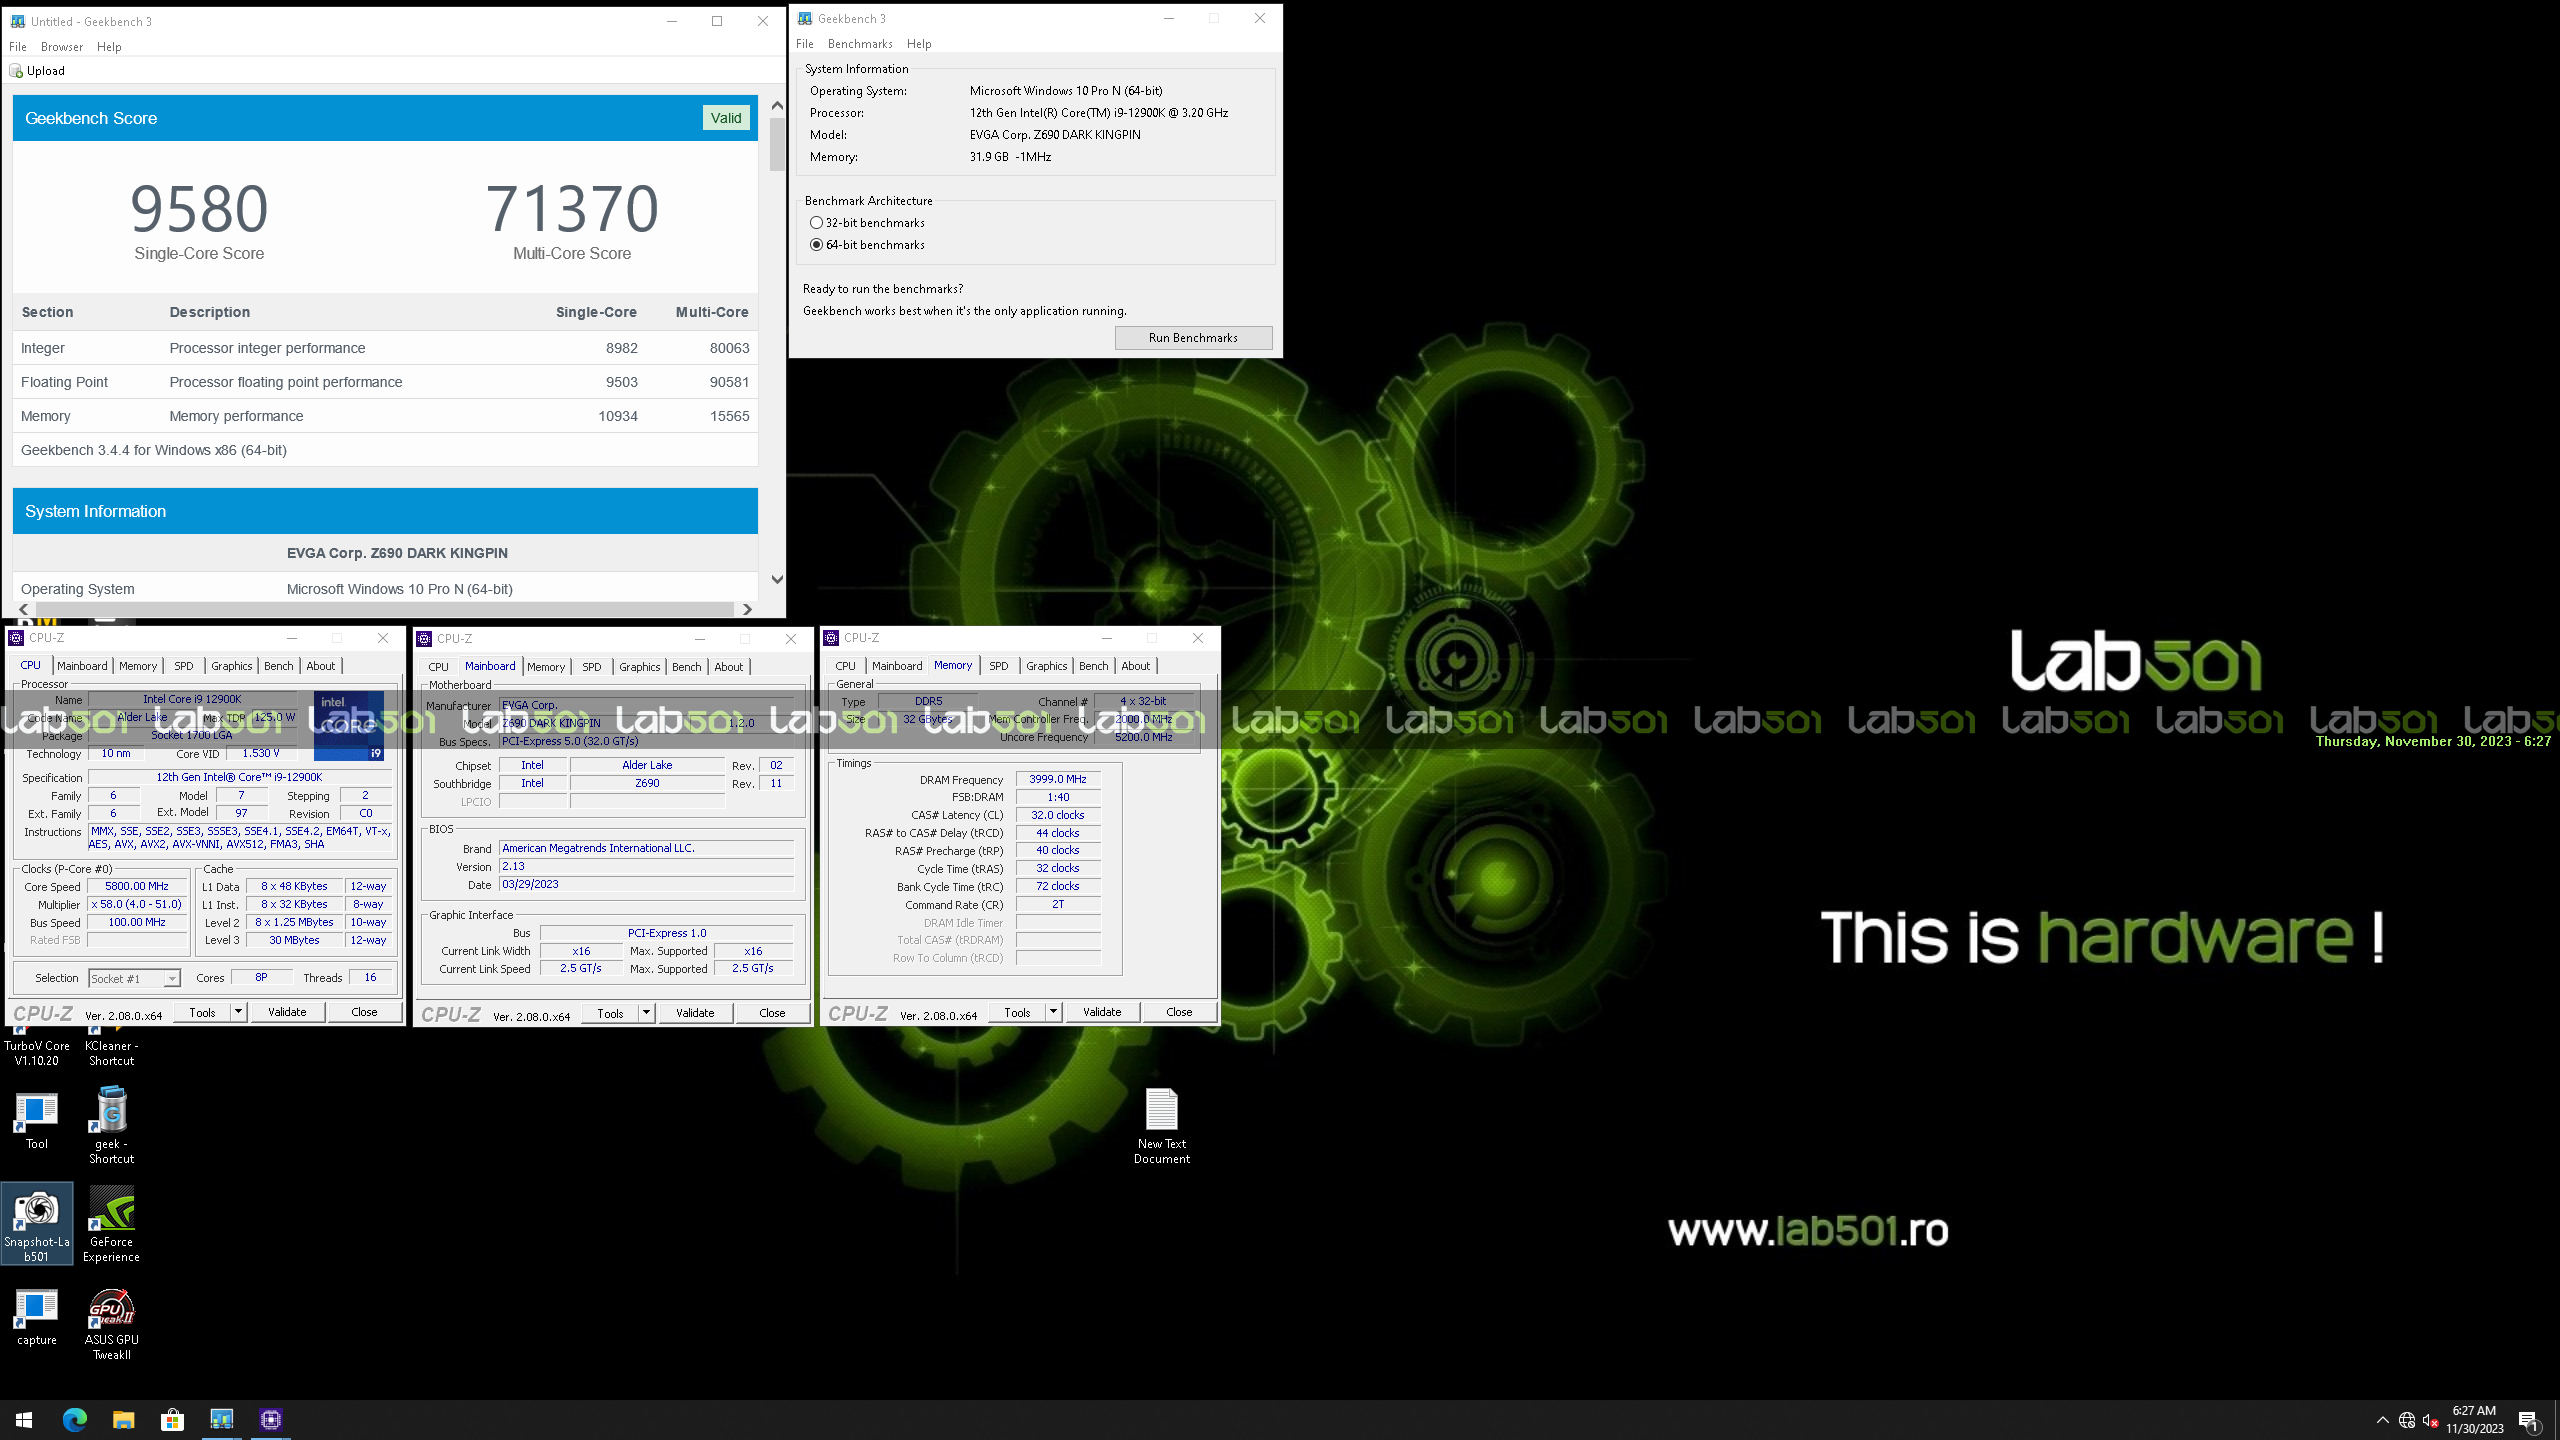Open the notification center icon
2560x1440 pixels.
2529,1420
